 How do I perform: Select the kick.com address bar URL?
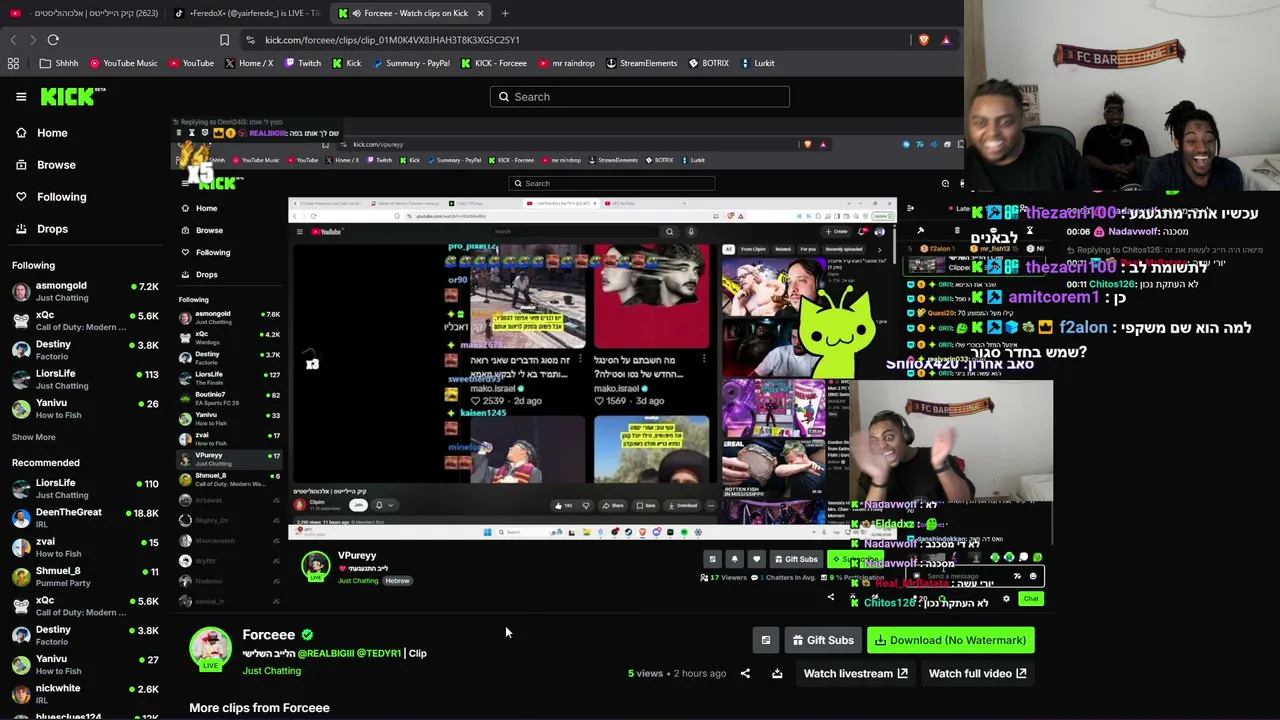pyautogui.click(x=392, y=40)
